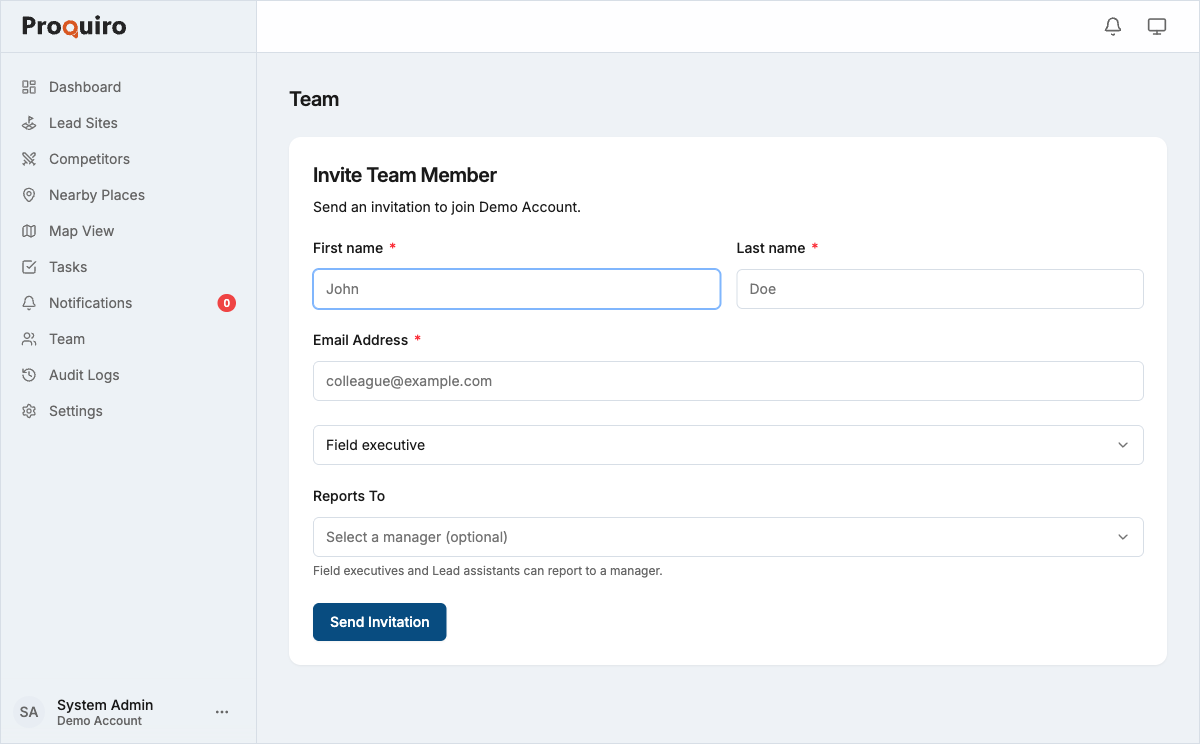Click the red notification count badge
This screenshot has width=1200, height=744.
[225, 303]
